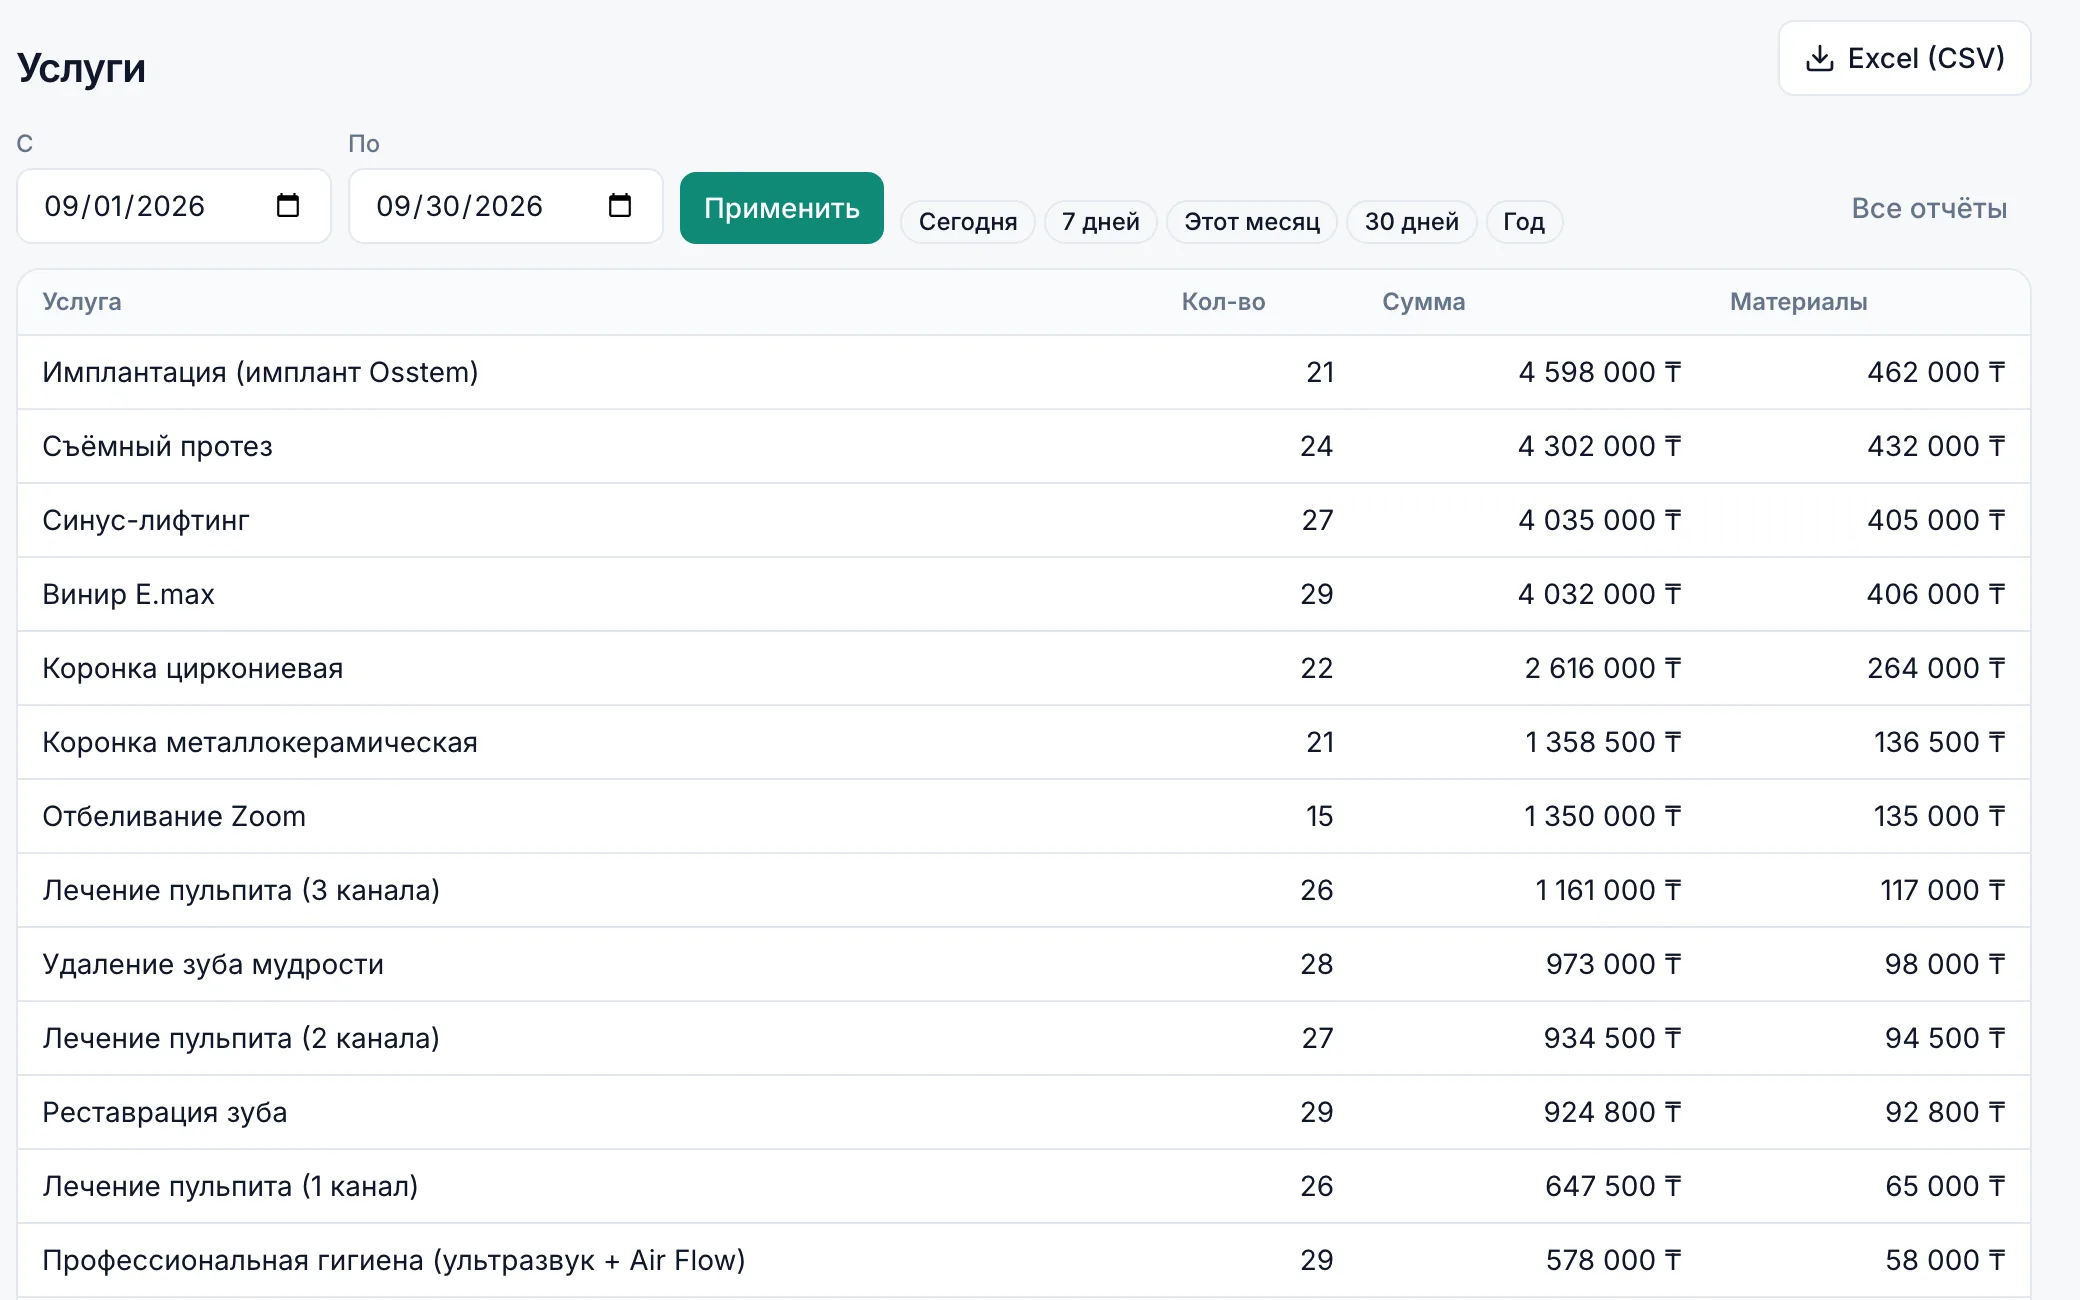Click the Винир E.max service name
Viewport: 2080px width, 1300px height.
point(128,594)
